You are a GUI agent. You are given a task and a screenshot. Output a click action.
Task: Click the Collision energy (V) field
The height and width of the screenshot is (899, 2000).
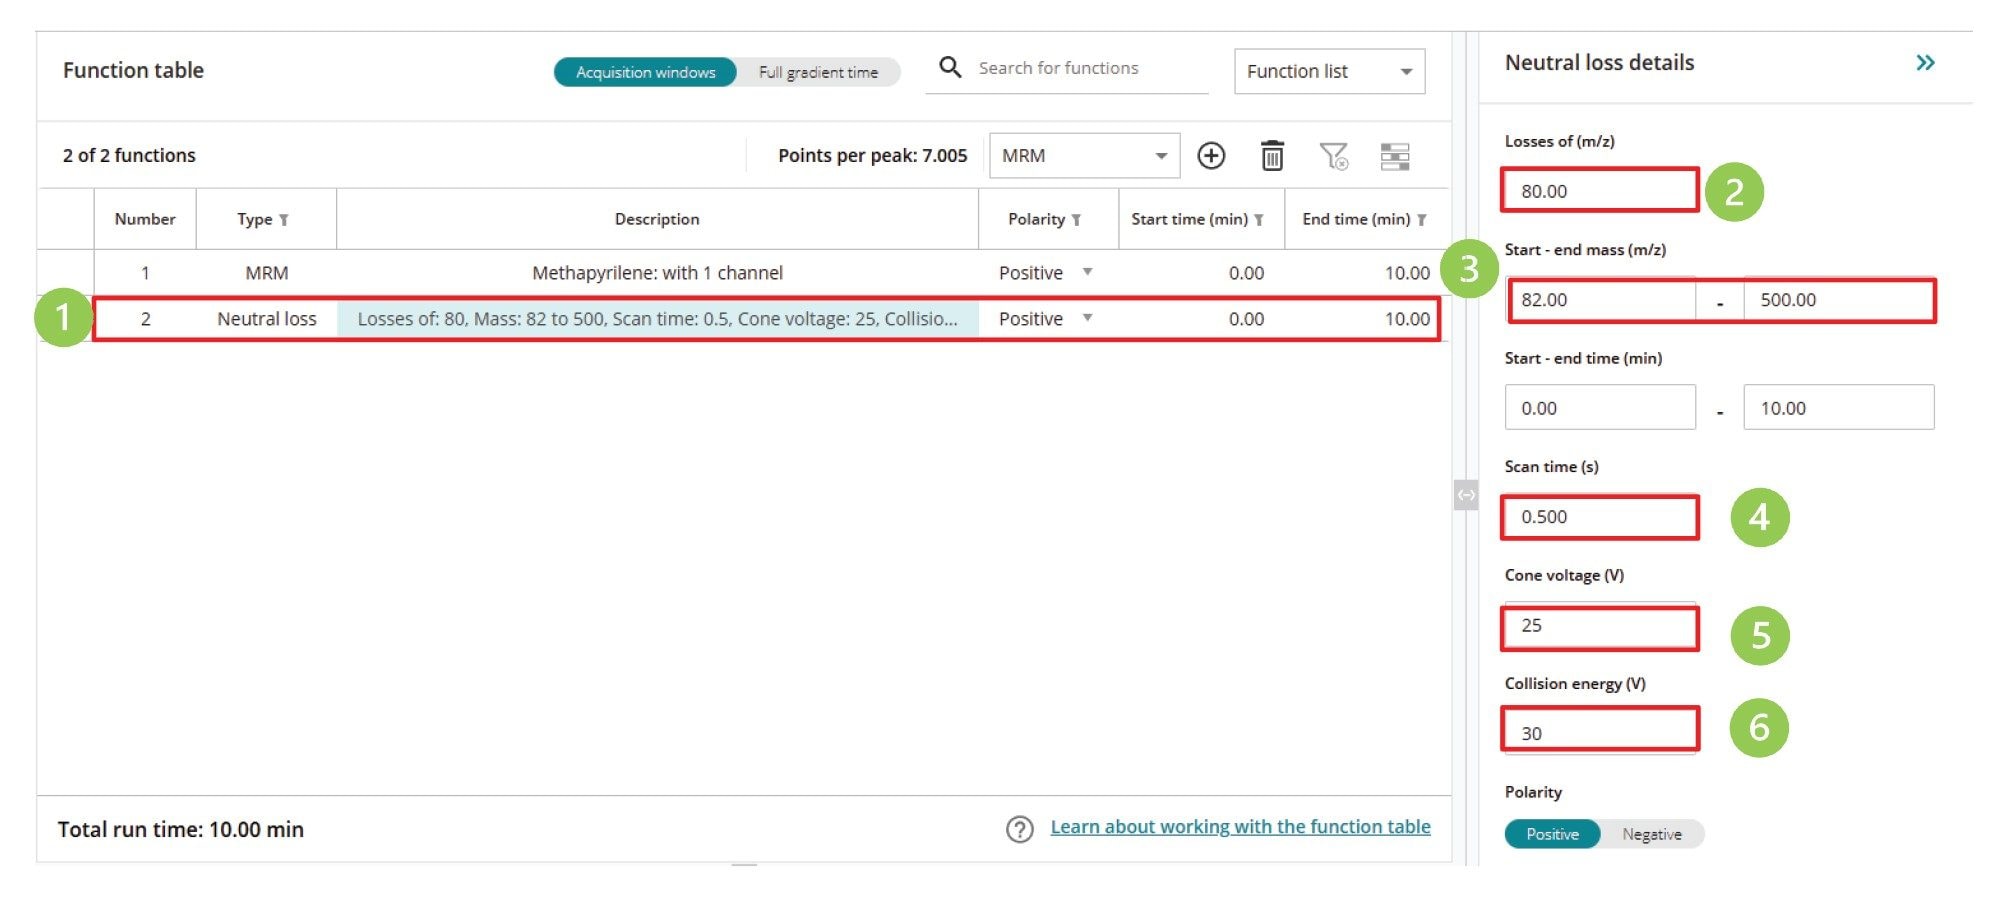1599,730
